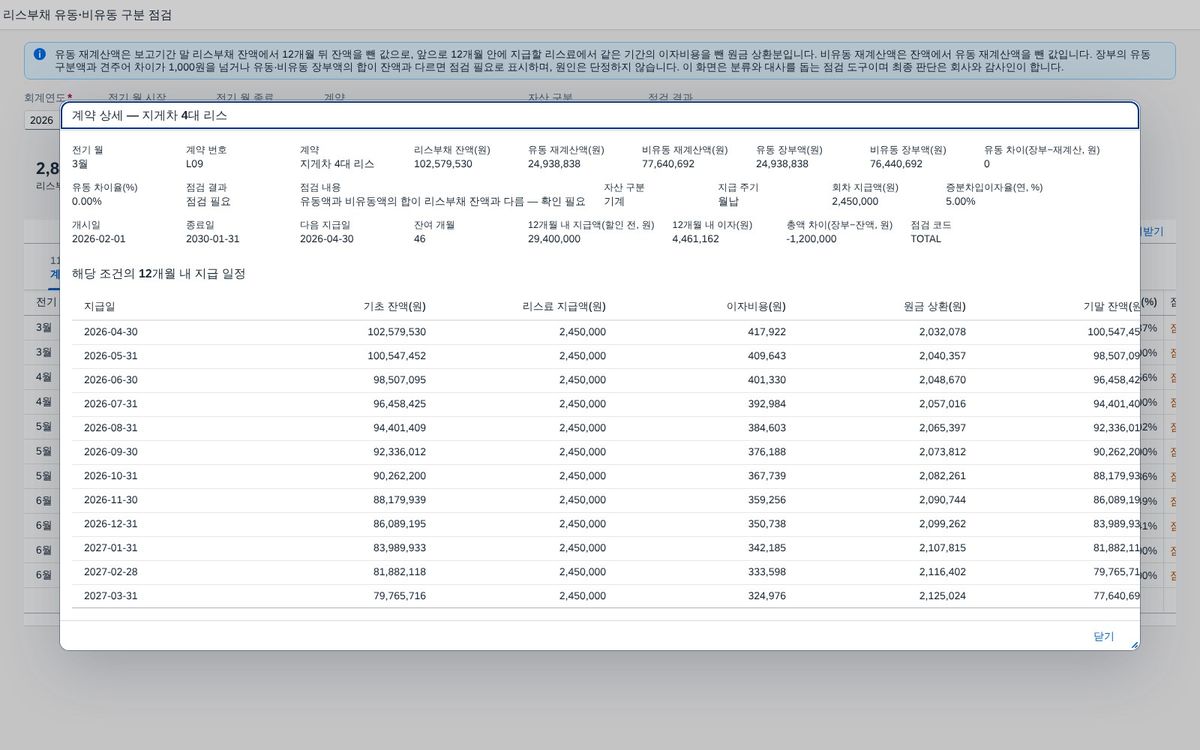Click the 비유동 장부액 value 76,440,692
The image size is (1200, 750).
click(896, 164)
